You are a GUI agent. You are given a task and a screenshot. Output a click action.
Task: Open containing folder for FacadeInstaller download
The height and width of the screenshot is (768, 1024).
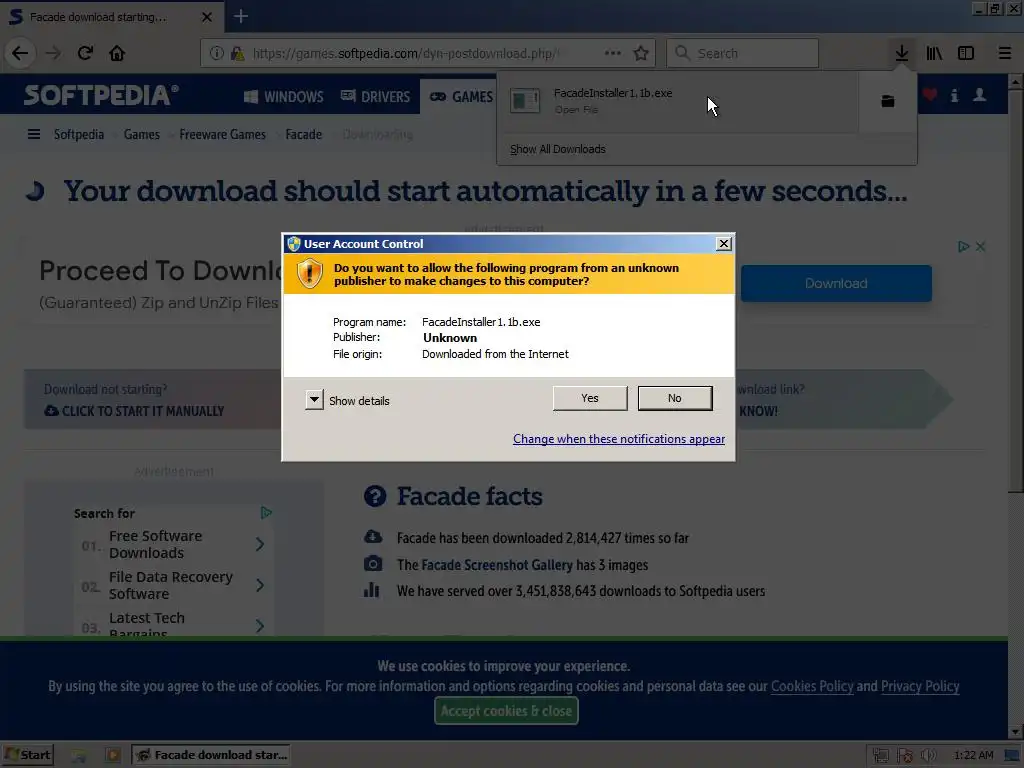pos(888,101)
